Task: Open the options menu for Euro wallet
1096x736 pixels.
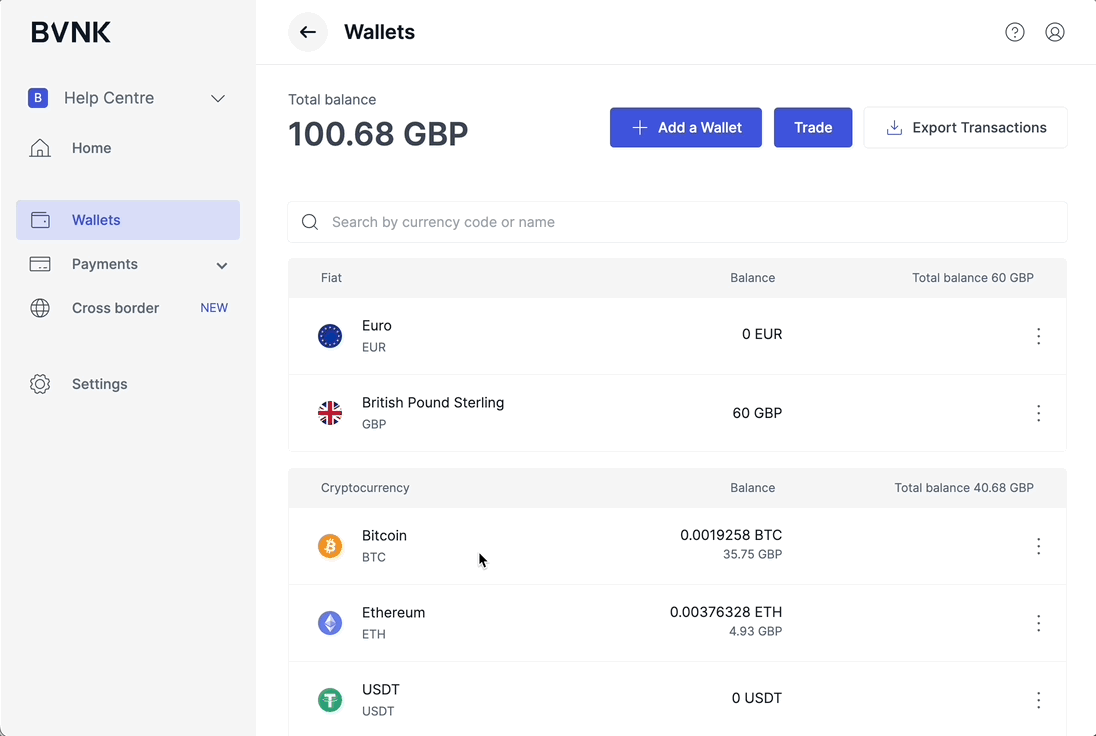Action: (x=1038, y=336)
